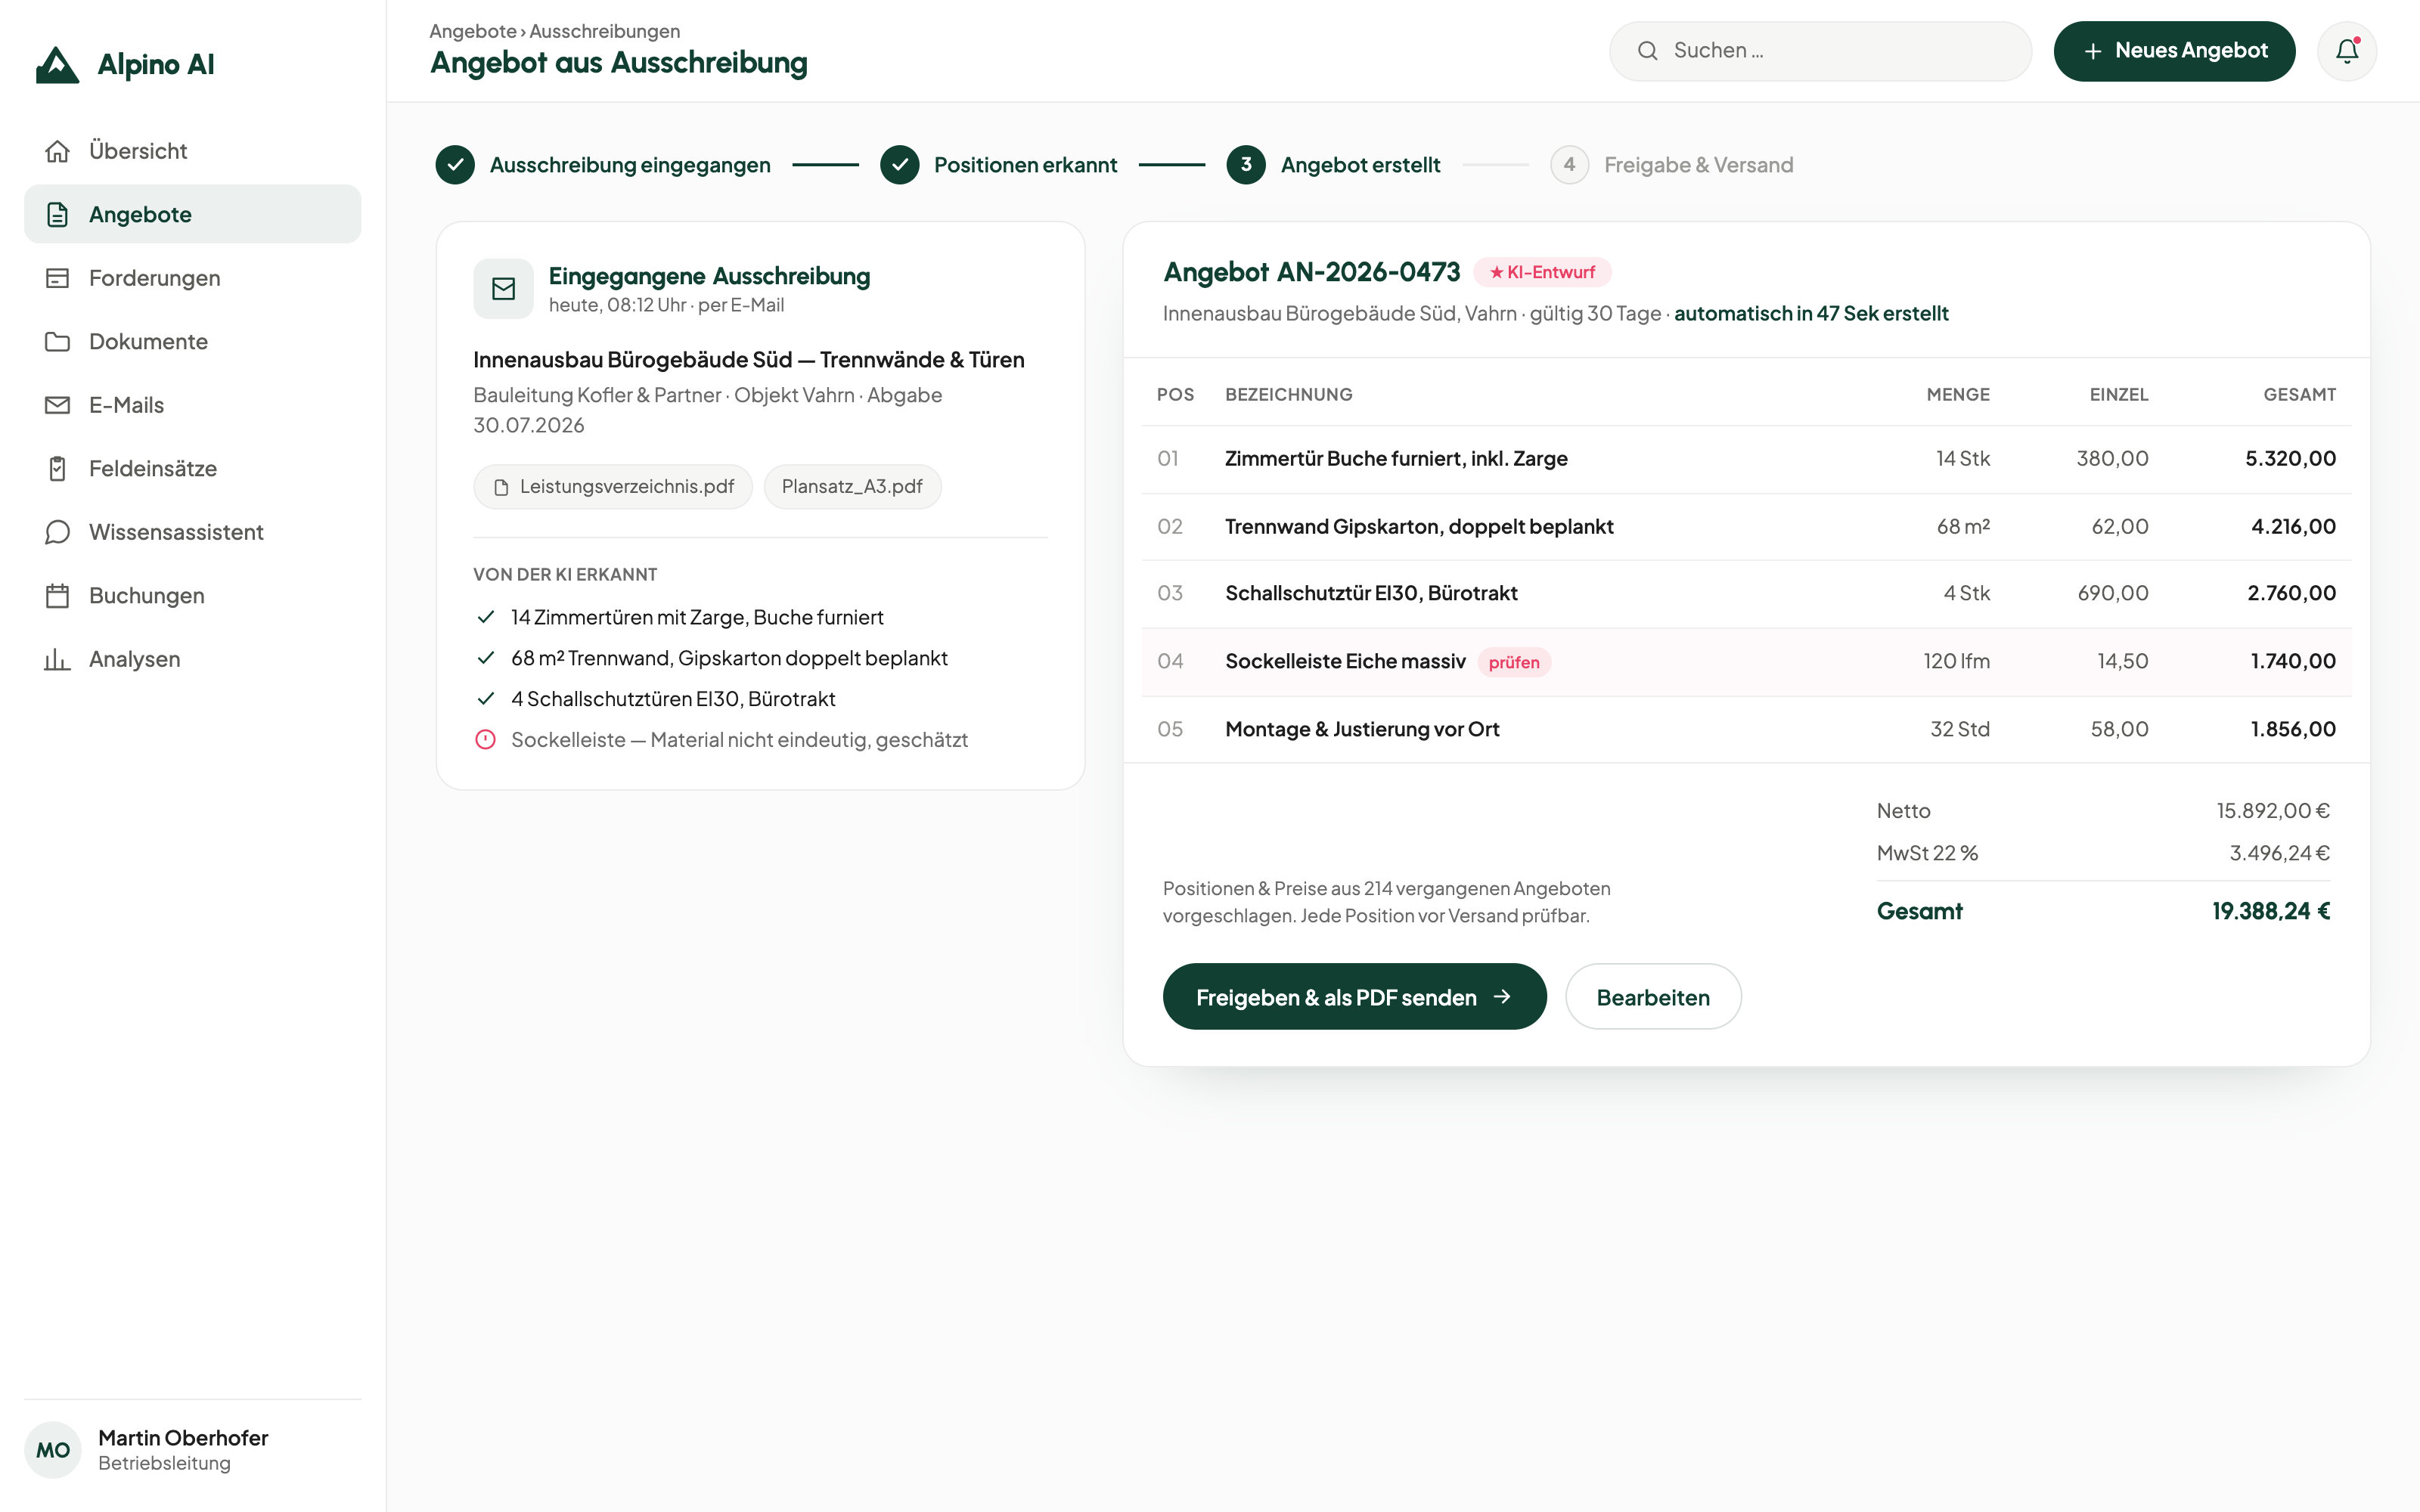Select row Montage & Justierung vor Ort
2420x1512 pixels.
[x=1746, y=730]
